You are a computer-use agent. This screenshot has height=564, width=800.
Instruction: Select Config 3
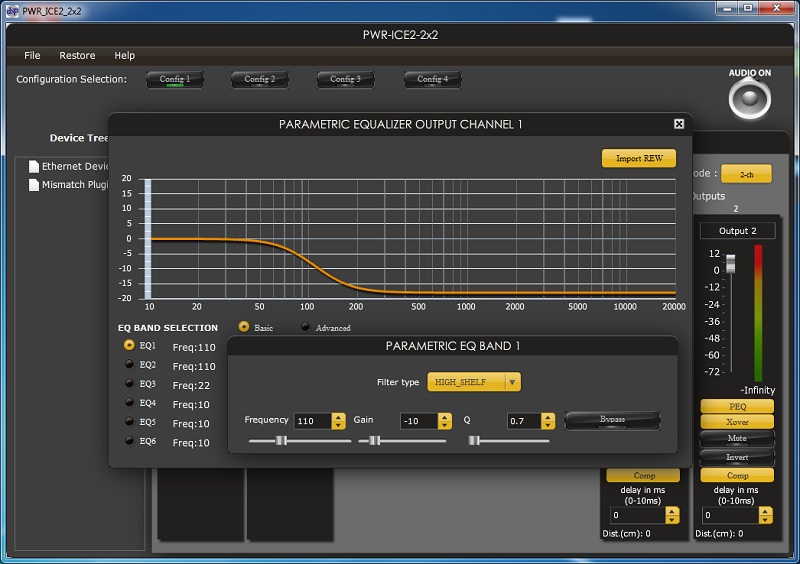(x=345, y=80)
